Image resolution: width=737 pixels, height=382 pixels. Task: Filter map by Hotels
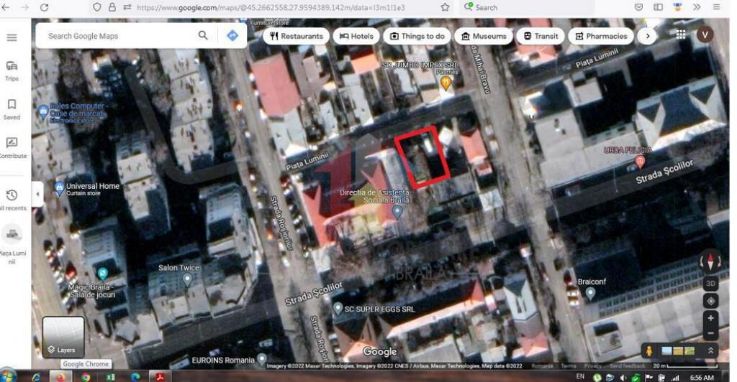[x=356, y=36]
